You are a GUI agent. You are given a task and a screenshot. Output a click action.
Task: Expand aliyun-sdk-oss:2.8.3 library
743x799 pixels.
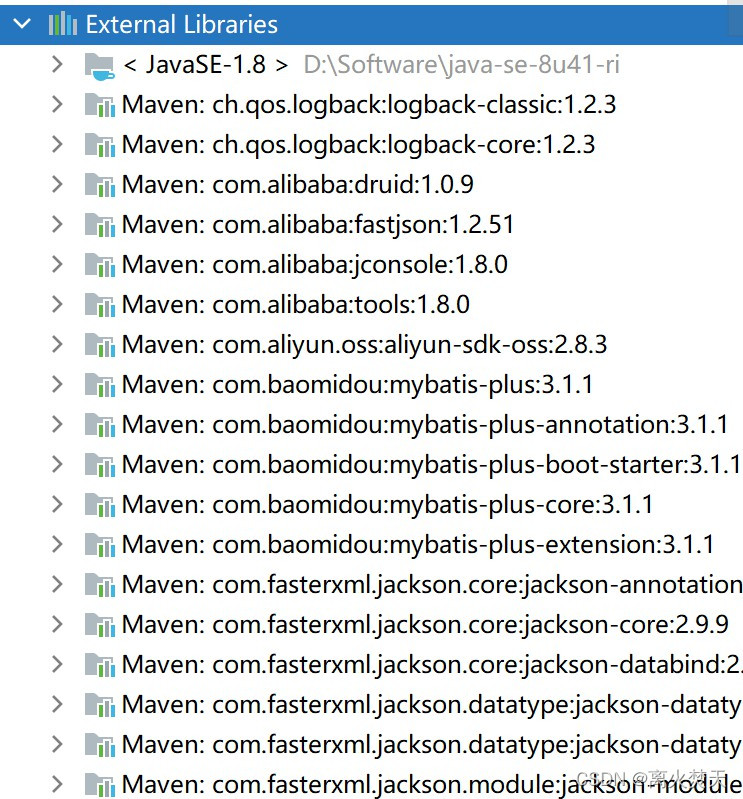pyautogui.click(x=57, y=344)
